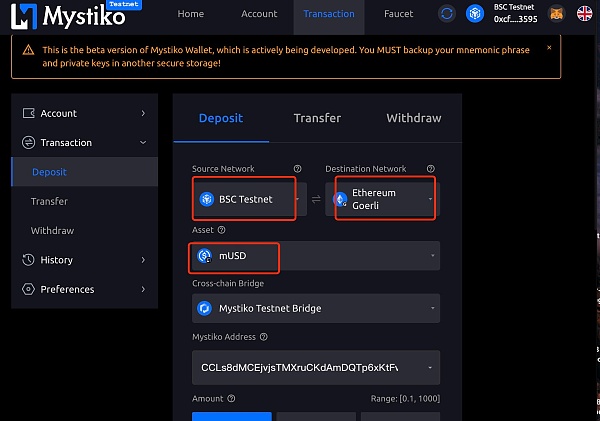Collapse the Transaction sidebar section
The image size is (600, 421).
coord(85,142)
